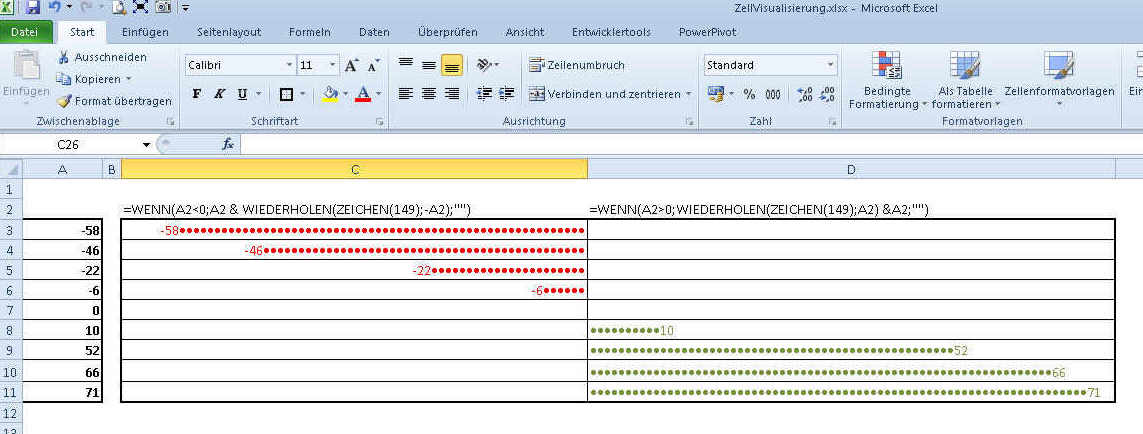Click the insert function fx icon
This screenshot has height=434, width=1143.
(228, 144)
